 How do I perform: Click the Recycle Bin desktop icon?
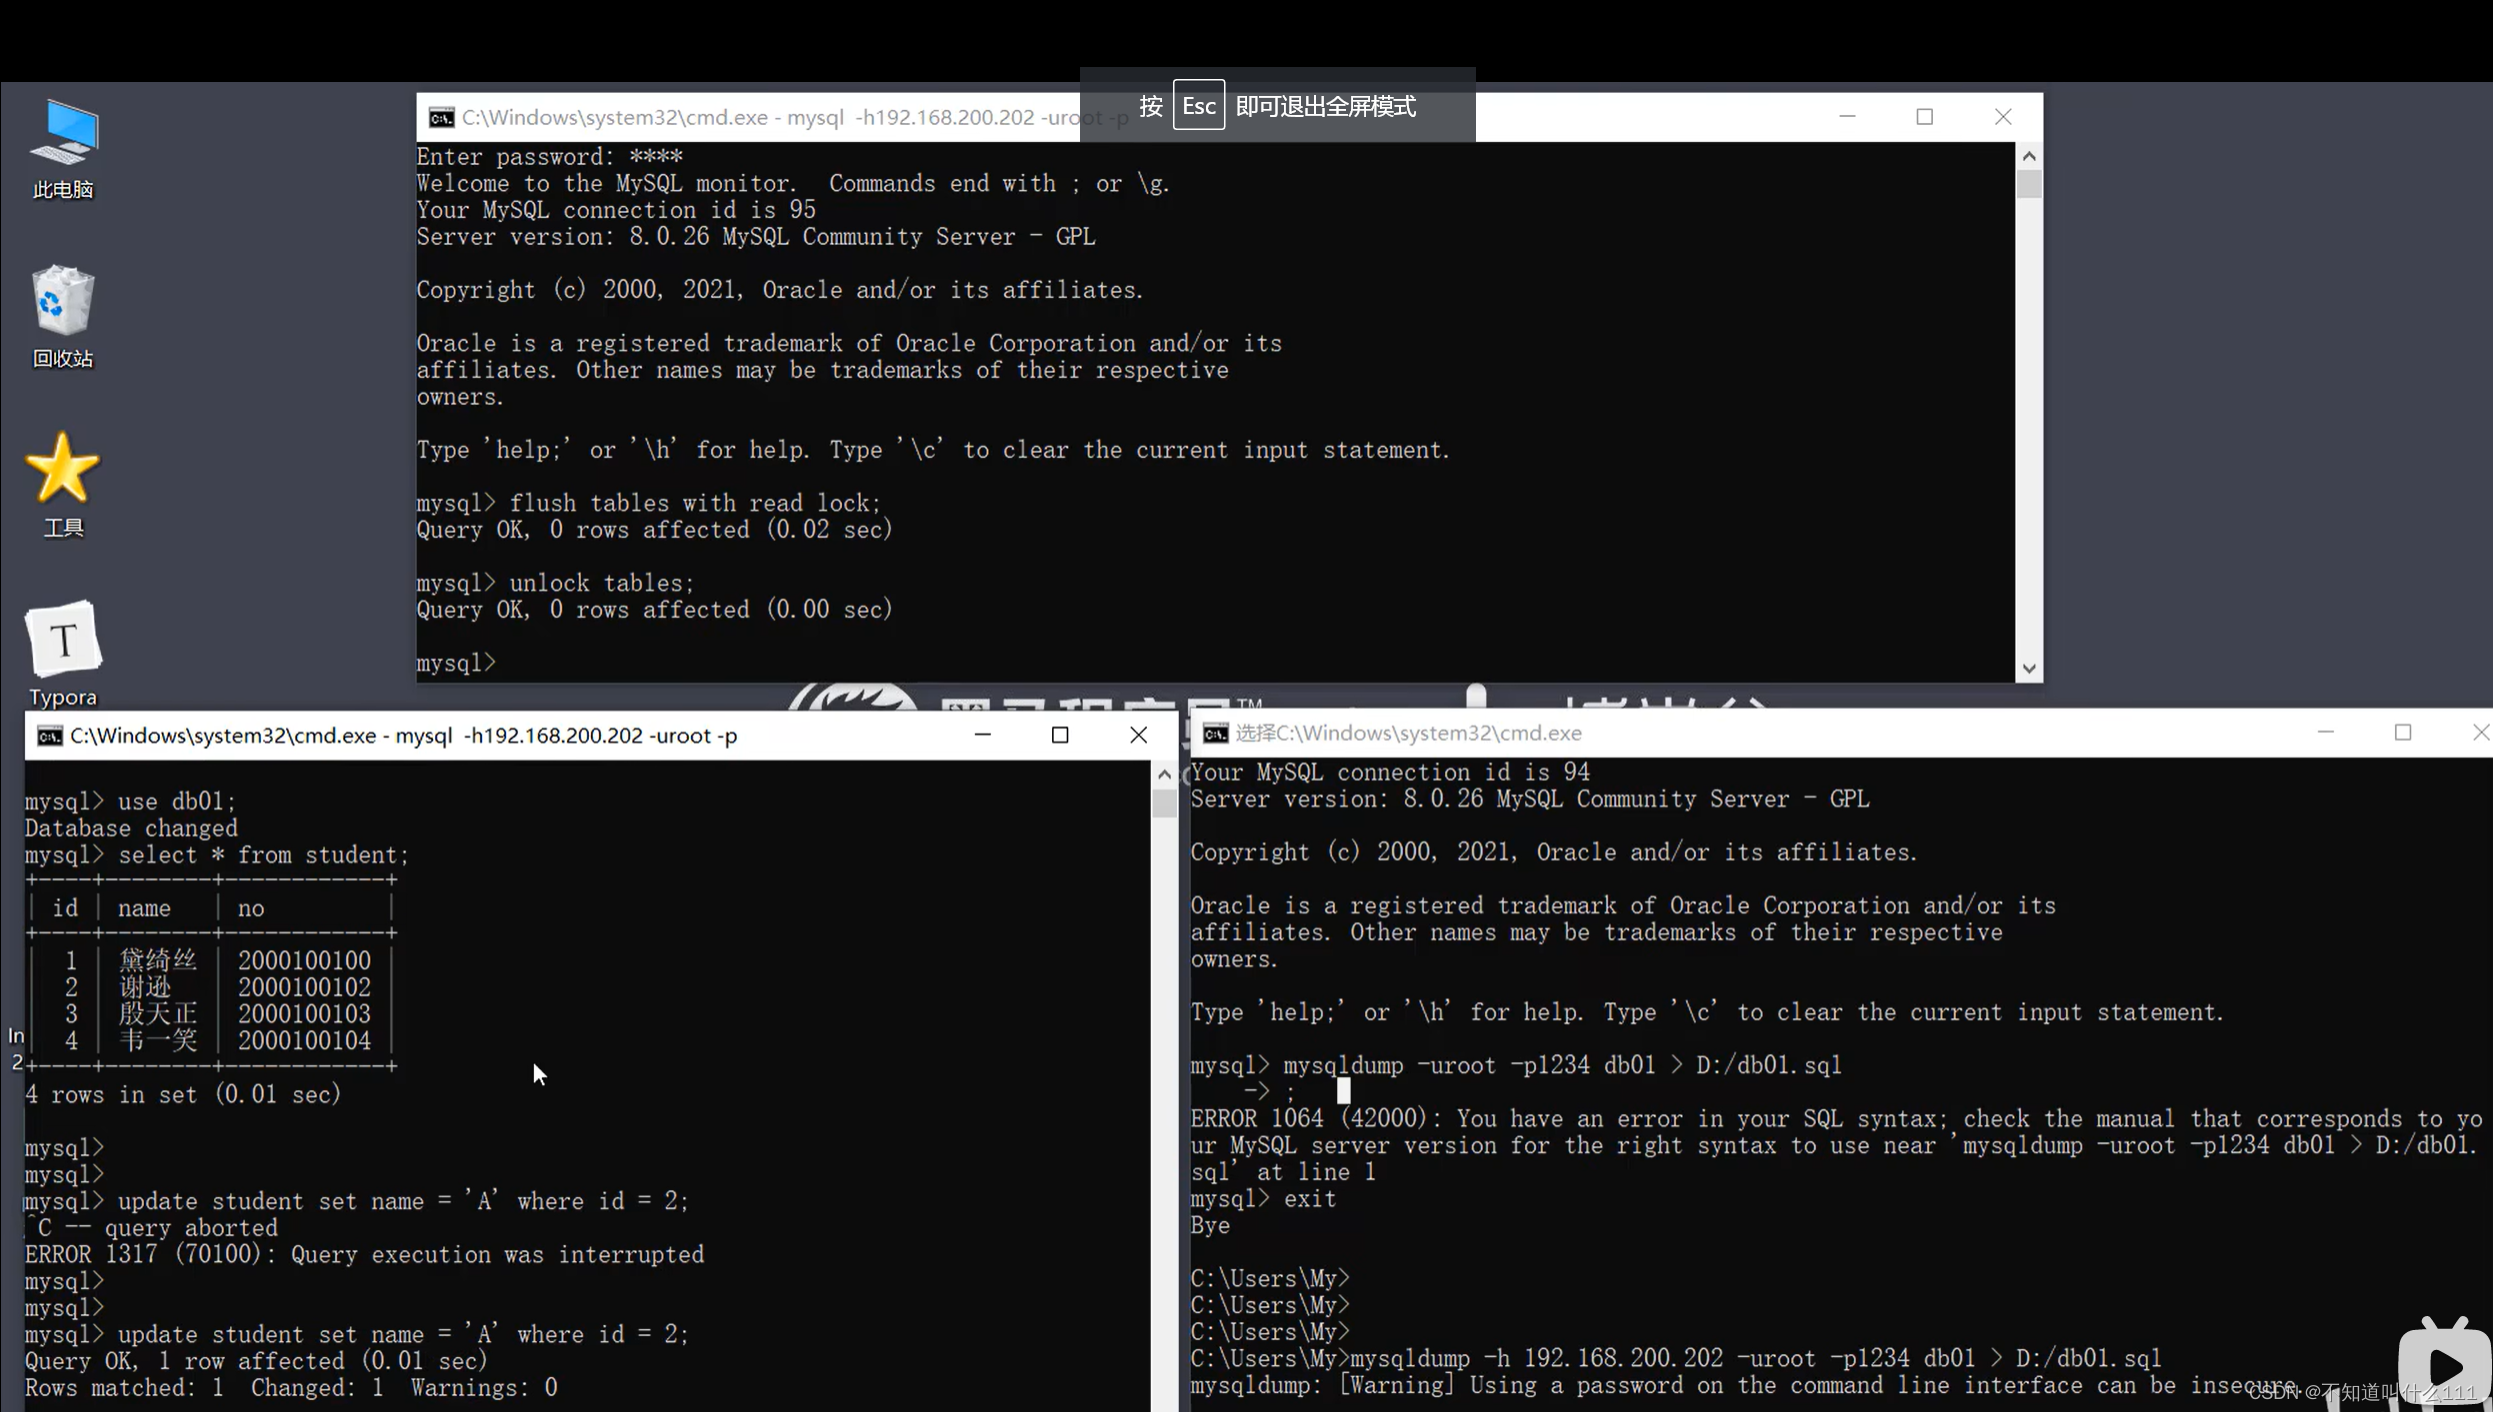point(63,300)
